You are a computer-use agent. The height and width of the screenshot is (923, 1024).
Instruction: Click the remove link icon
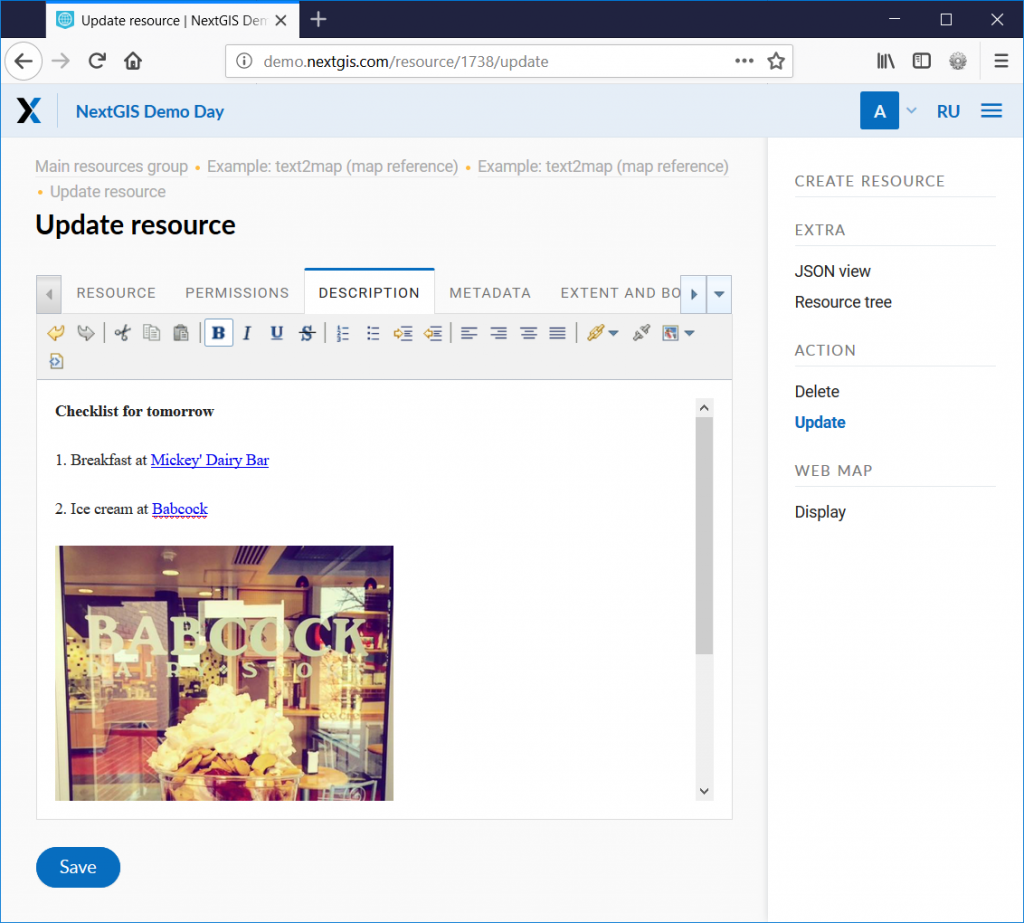(x=641, y=333)
